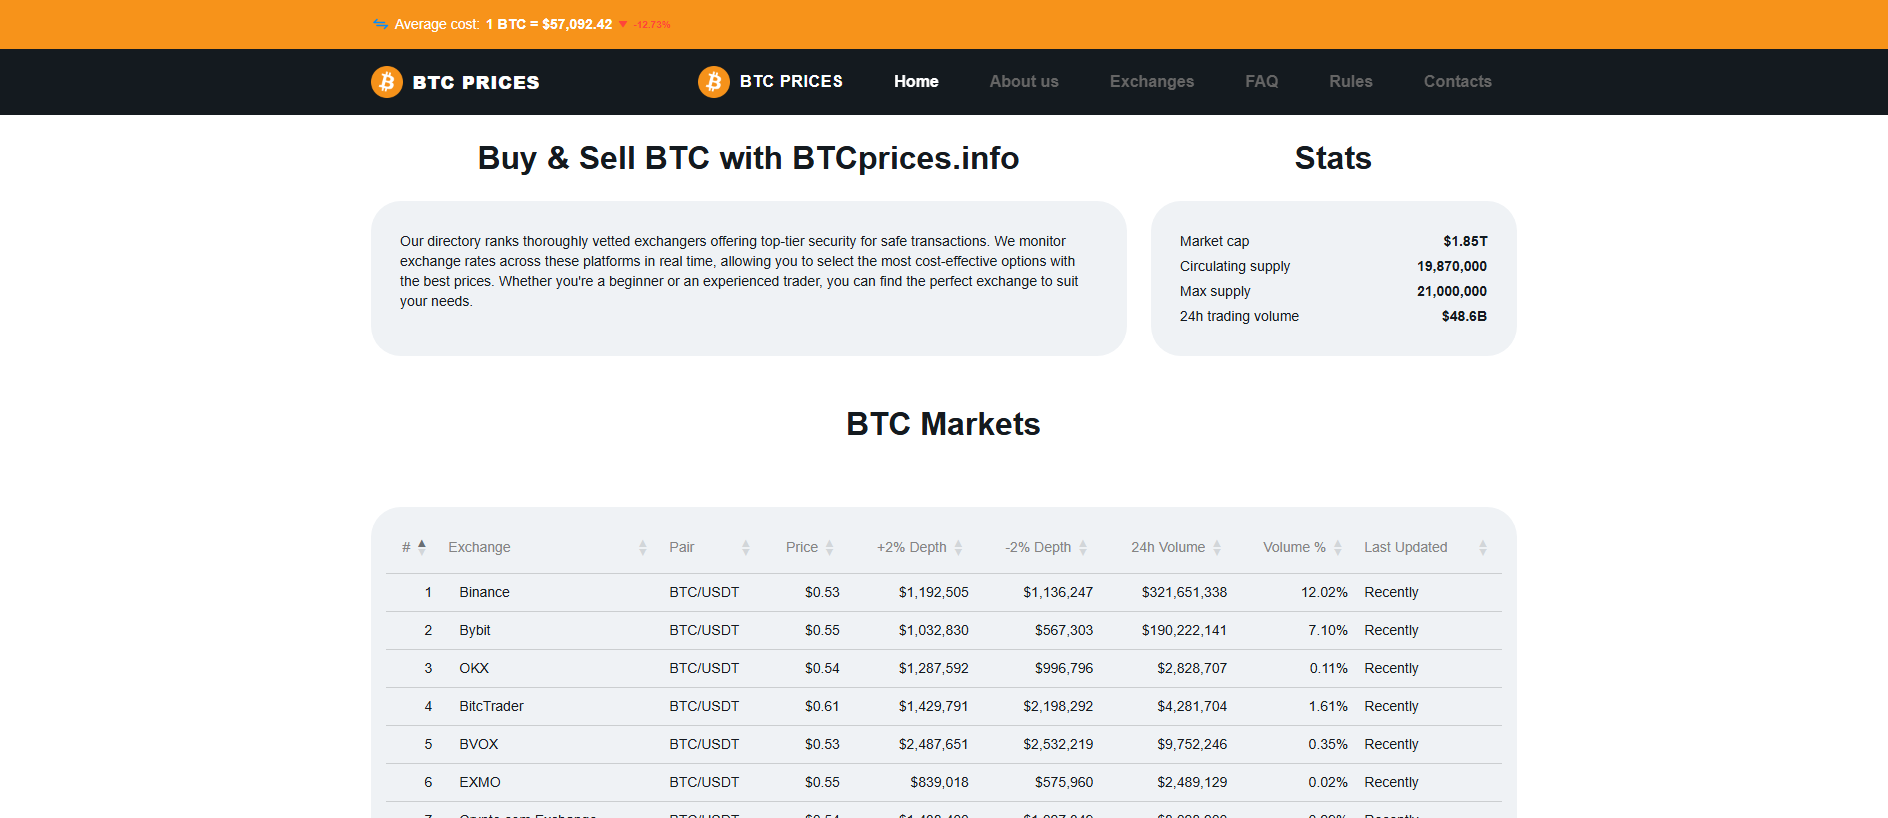Click the exchange arrows icon beside Average cost
The width and height of the screenshot is (1888, 818).
tap(380, 24)
